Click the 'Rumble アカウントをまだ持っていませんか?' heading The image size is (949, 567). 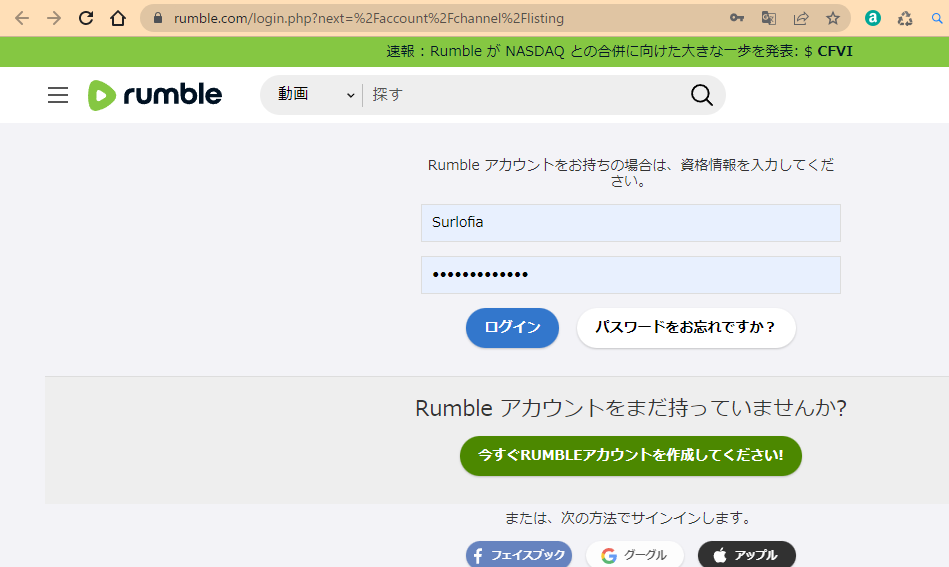tap(631, 408)
